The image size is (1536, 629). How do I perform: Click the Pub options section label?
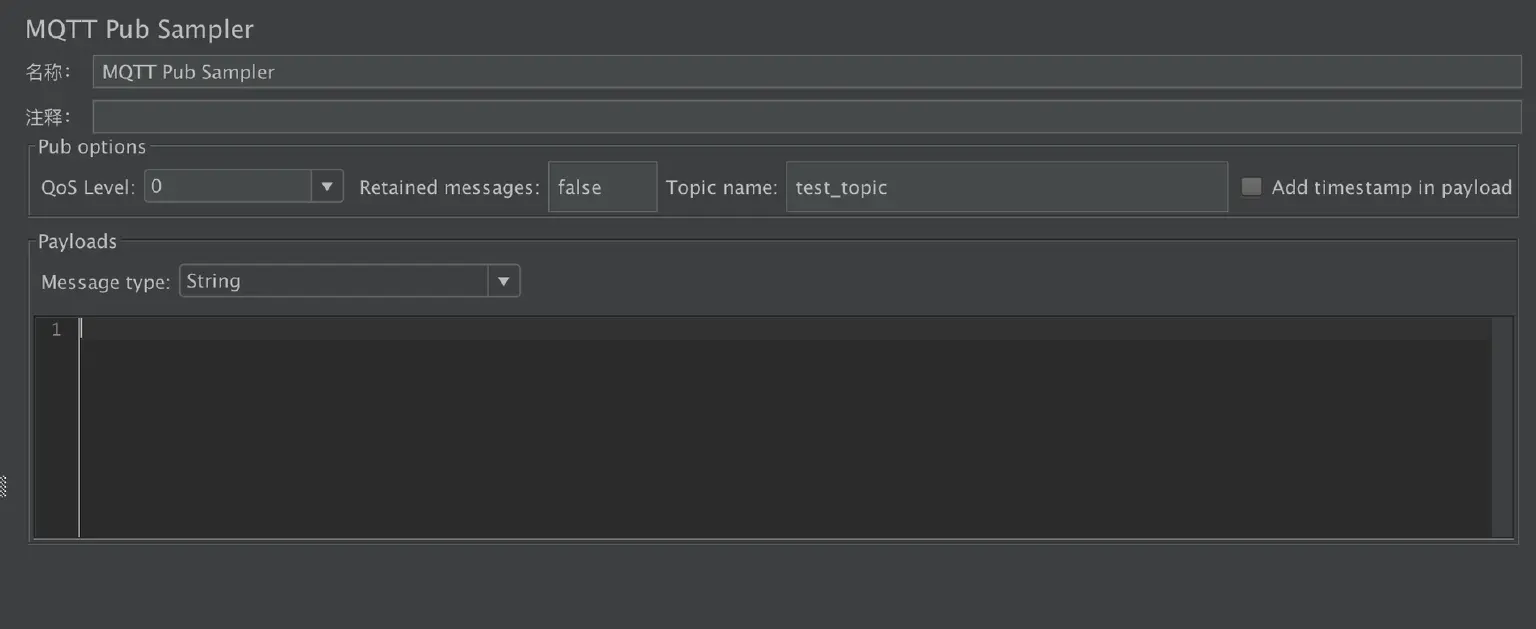(91, 146)
